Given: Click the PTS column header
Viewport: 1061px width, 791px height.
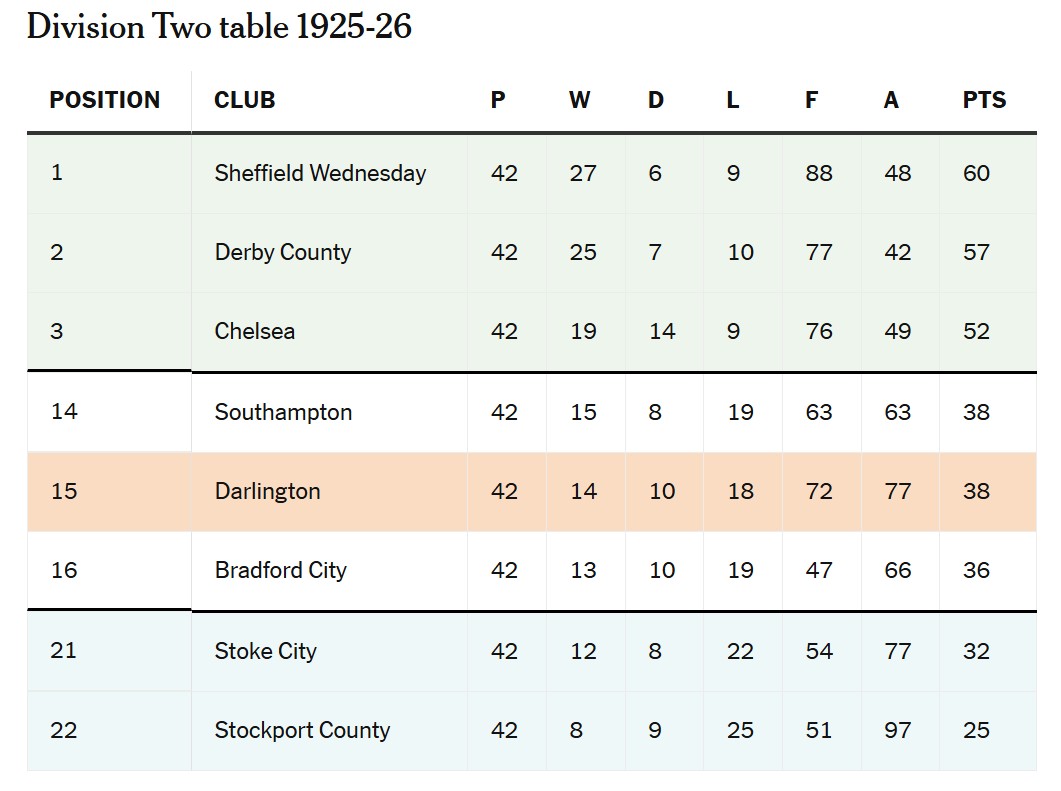Looking at the screenshot, I should pyautogui.click(x=984, y=100).
